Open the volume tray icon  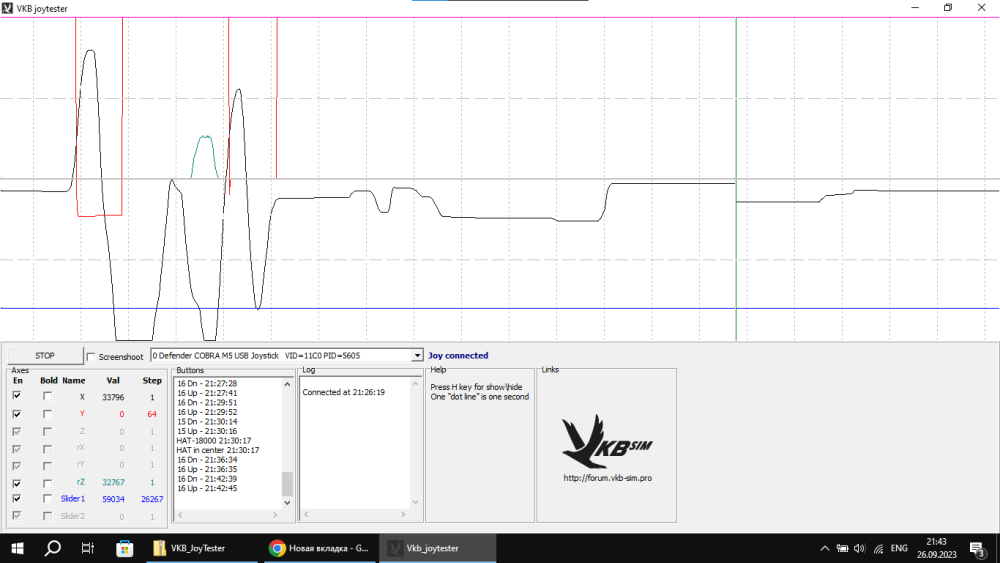coord(860,548)
